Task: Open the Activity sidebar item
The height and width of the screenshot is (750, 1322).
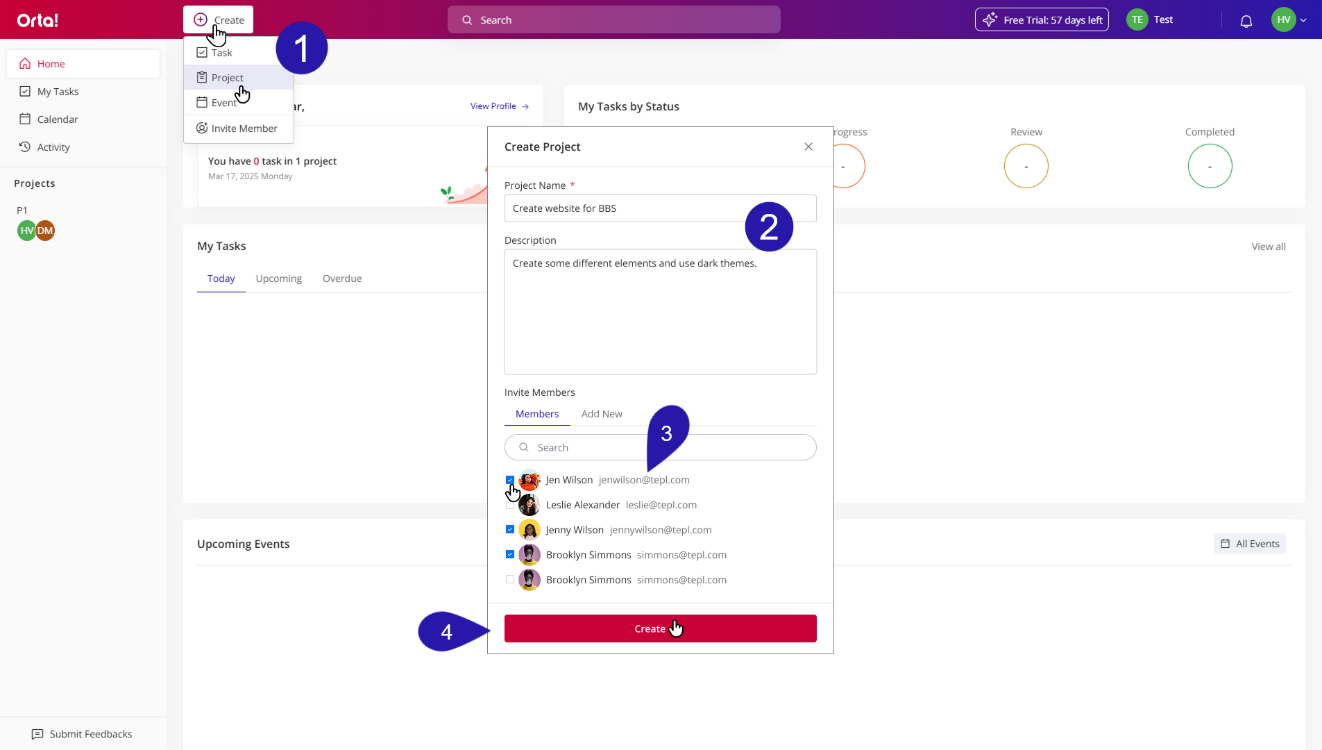Action: [53, 147]
